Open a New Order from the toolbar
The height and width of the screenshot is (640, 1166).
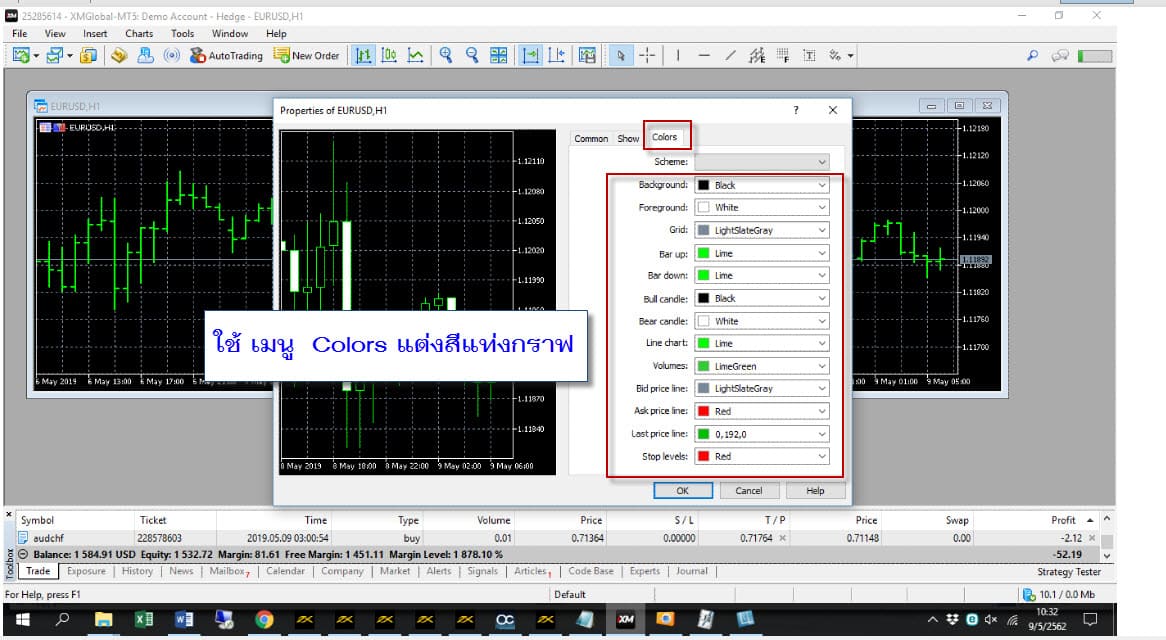(306, 56)
